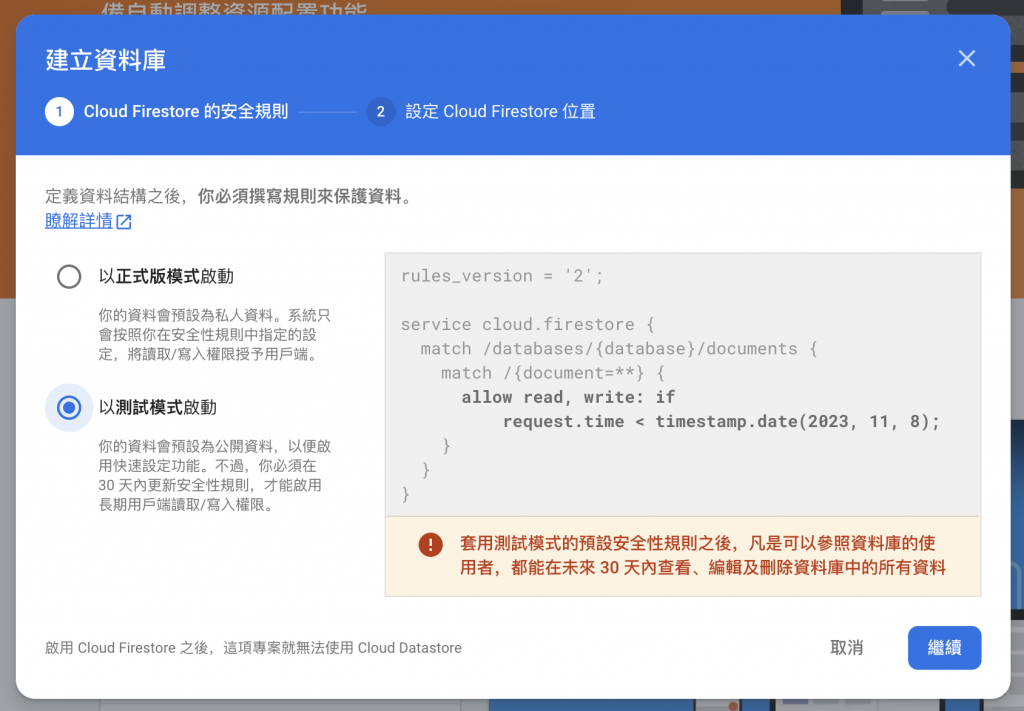Click step 1 circle for Cloud Firestore 的安全規則
Screen dimensions: 1024x711
click(59, 112)
